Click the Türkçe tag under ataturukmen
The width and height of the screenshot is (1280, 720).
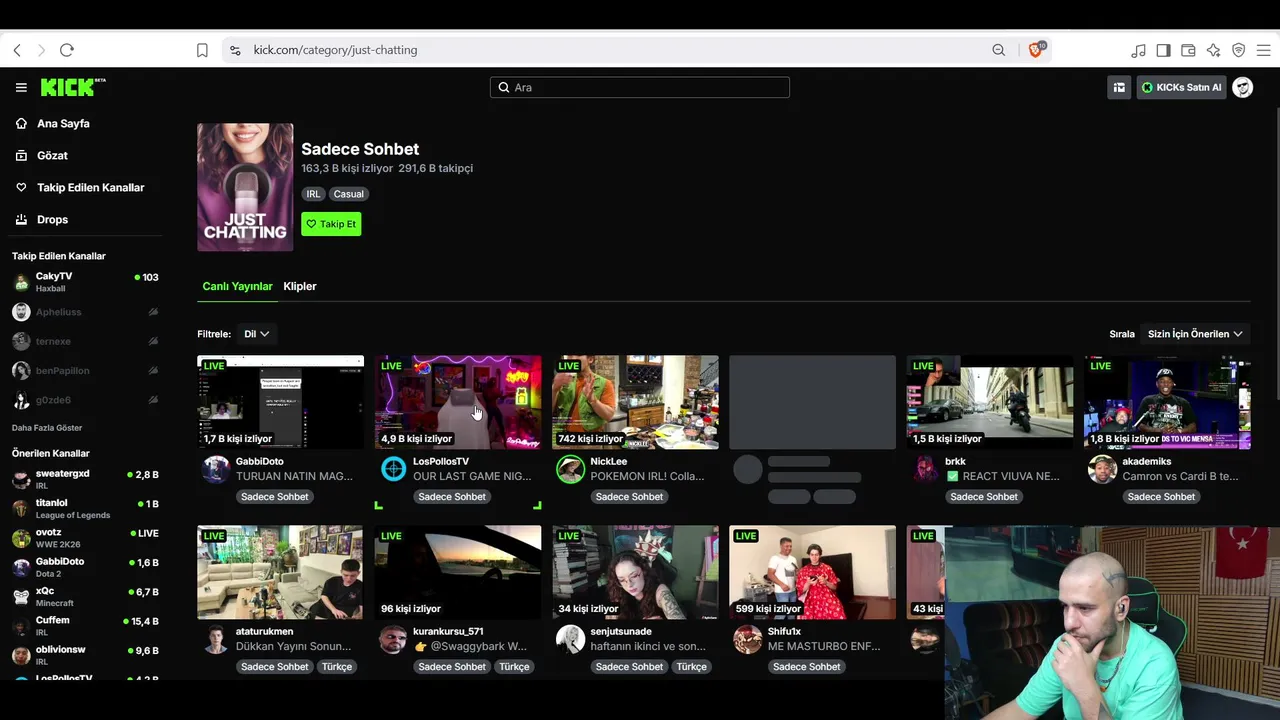[337, 667]
